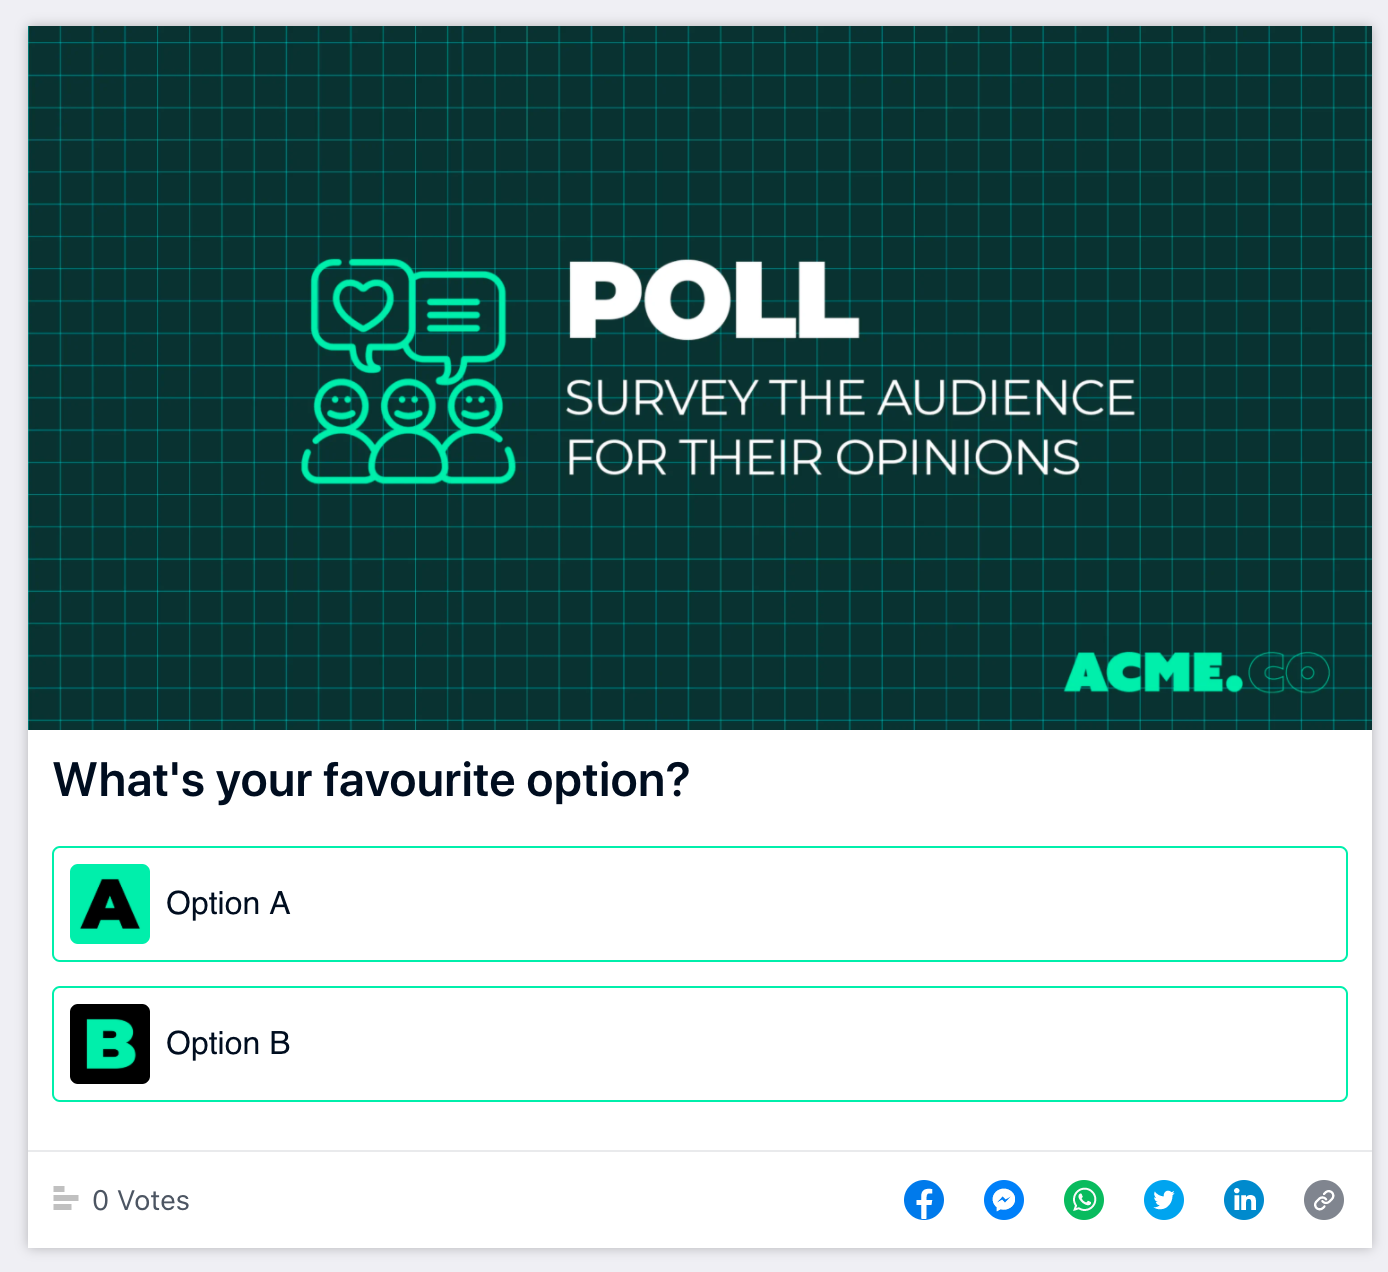
Task: Select the Option B text label
Action: [x=228, y=1044]
